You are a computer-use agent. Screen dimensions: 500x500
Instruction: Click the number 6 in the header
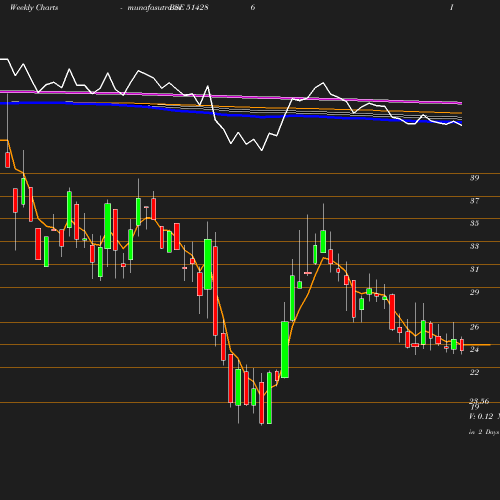(x=253, y=7)
